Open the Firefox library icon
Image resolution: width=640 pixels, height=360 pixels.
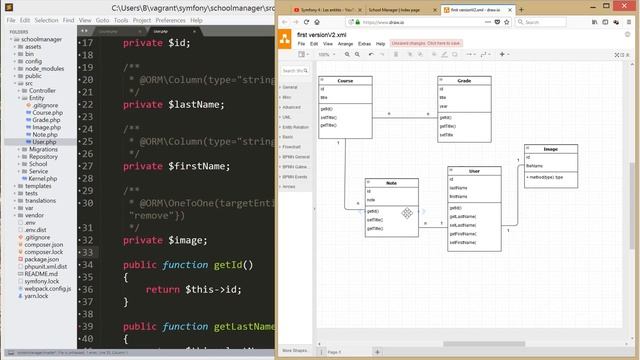[x=594, y=22]
